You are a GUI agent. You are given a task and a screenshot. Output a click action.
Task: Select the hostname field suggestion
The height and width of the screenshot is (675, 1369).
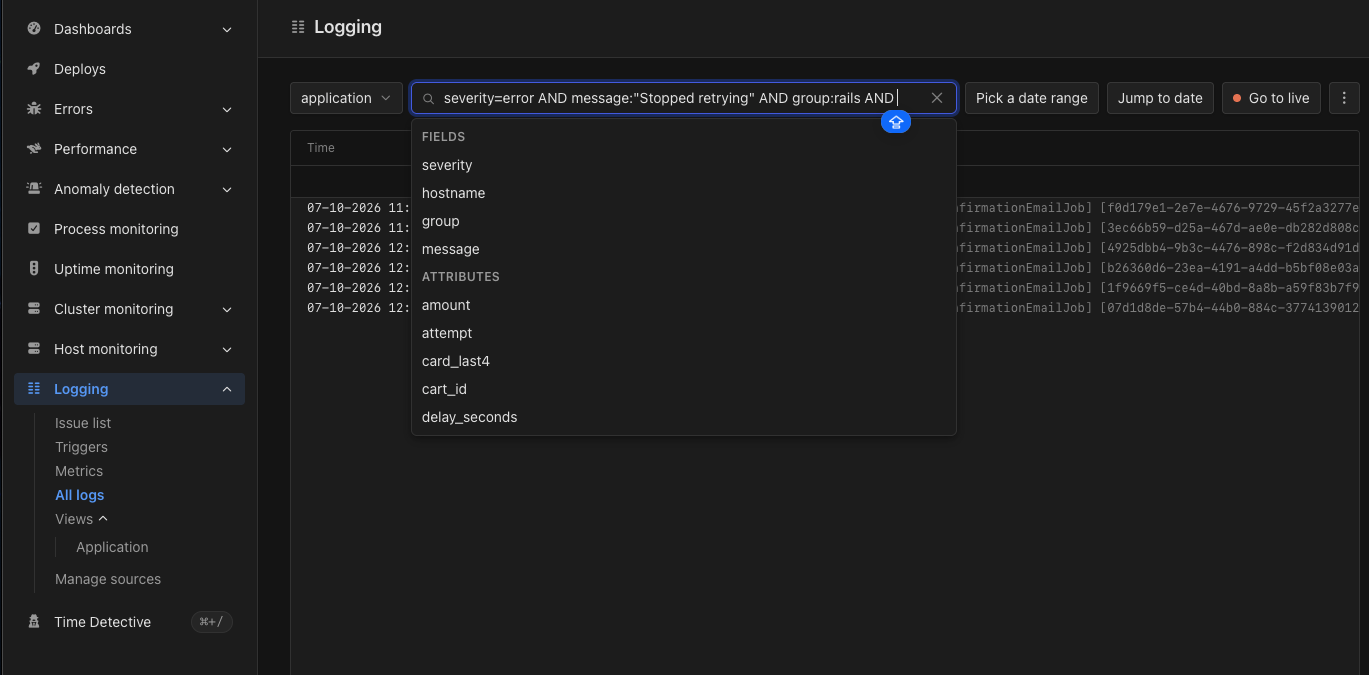684,193
